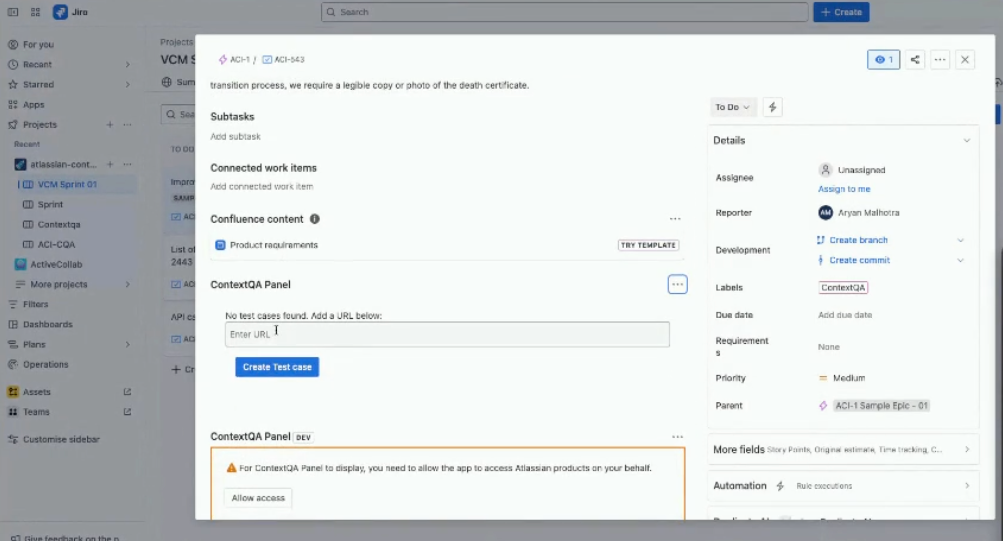The image size is (1003, 541).
Task: Click the Create button in top bar
Action: (841, 12)
